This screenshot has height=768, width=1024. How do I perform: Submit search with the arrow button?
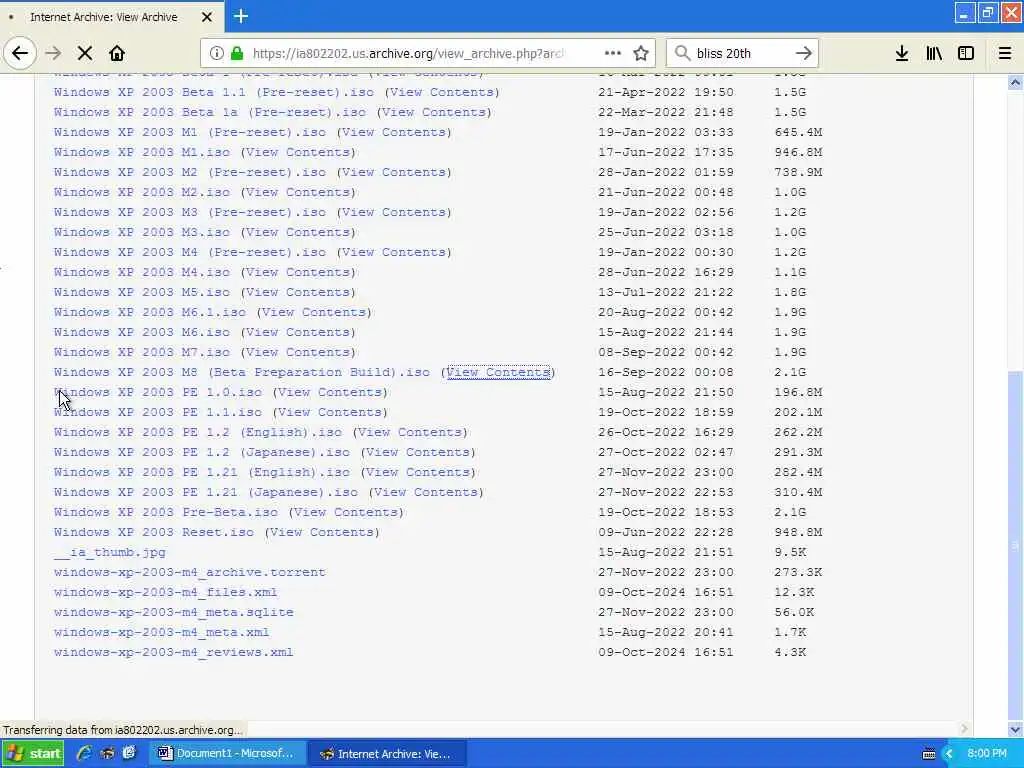[804, 53]
